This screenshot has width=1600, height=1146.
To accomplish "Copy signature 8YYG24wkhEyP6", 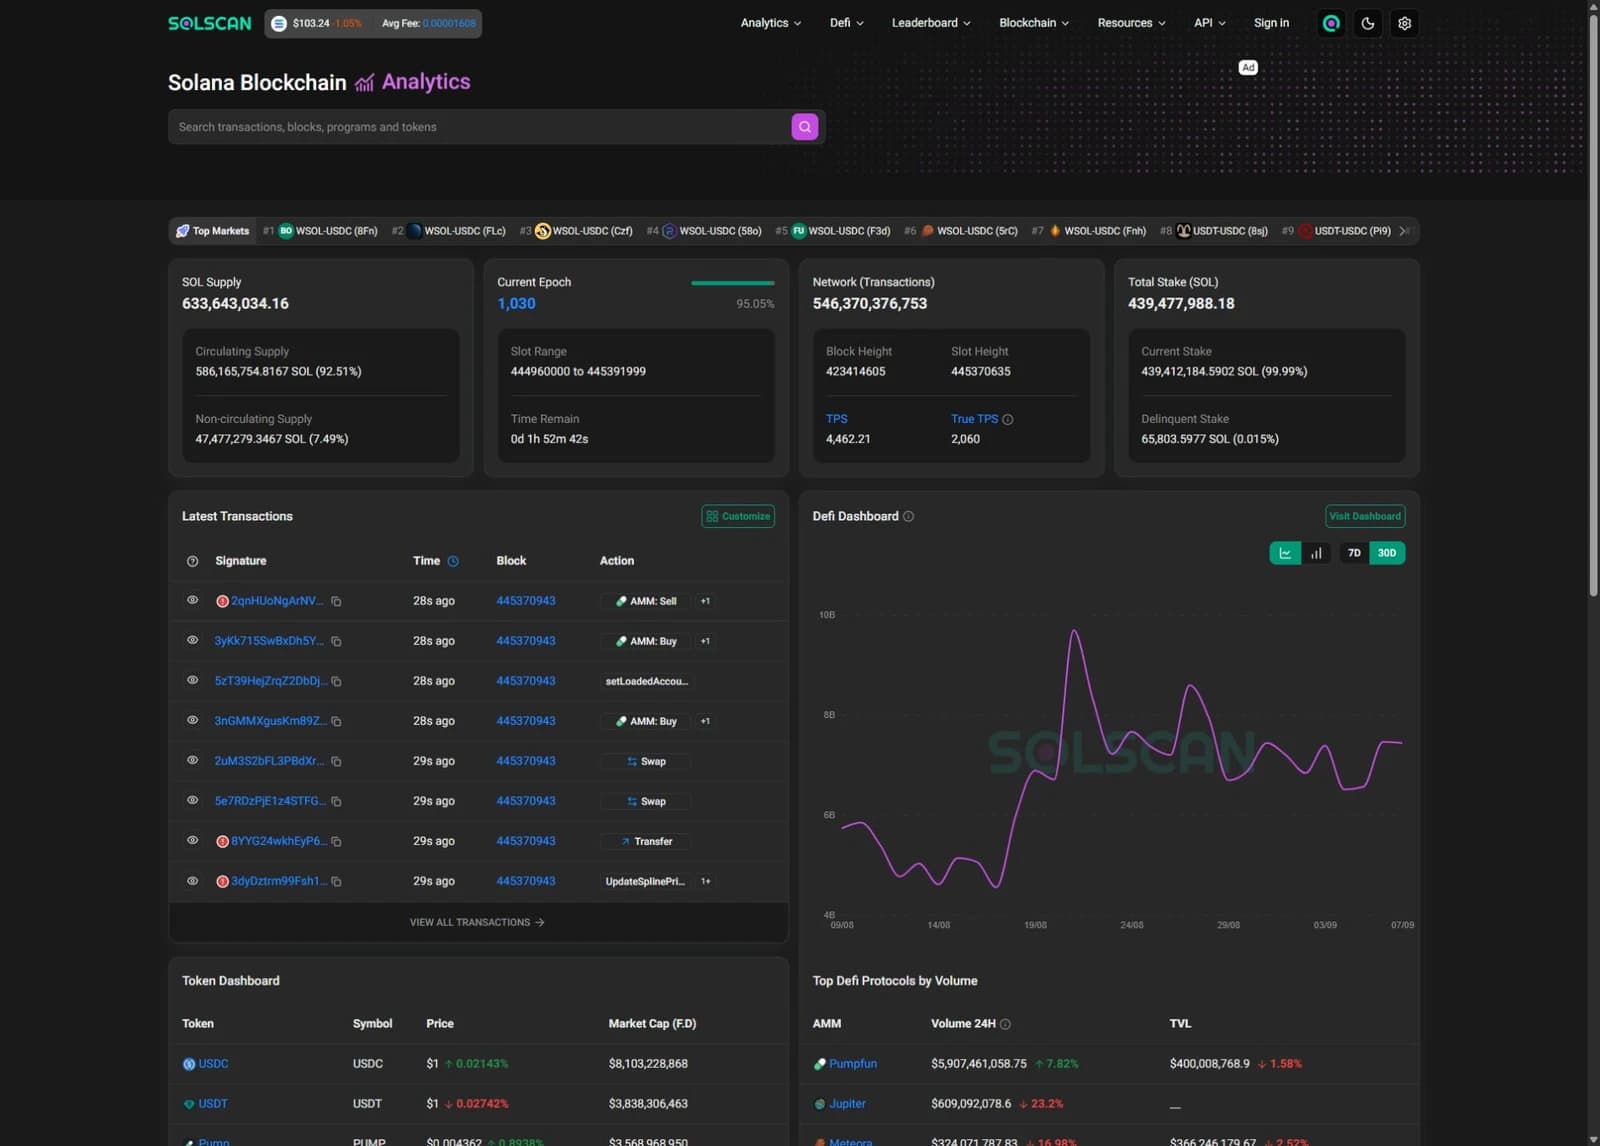I will point(336,841).
